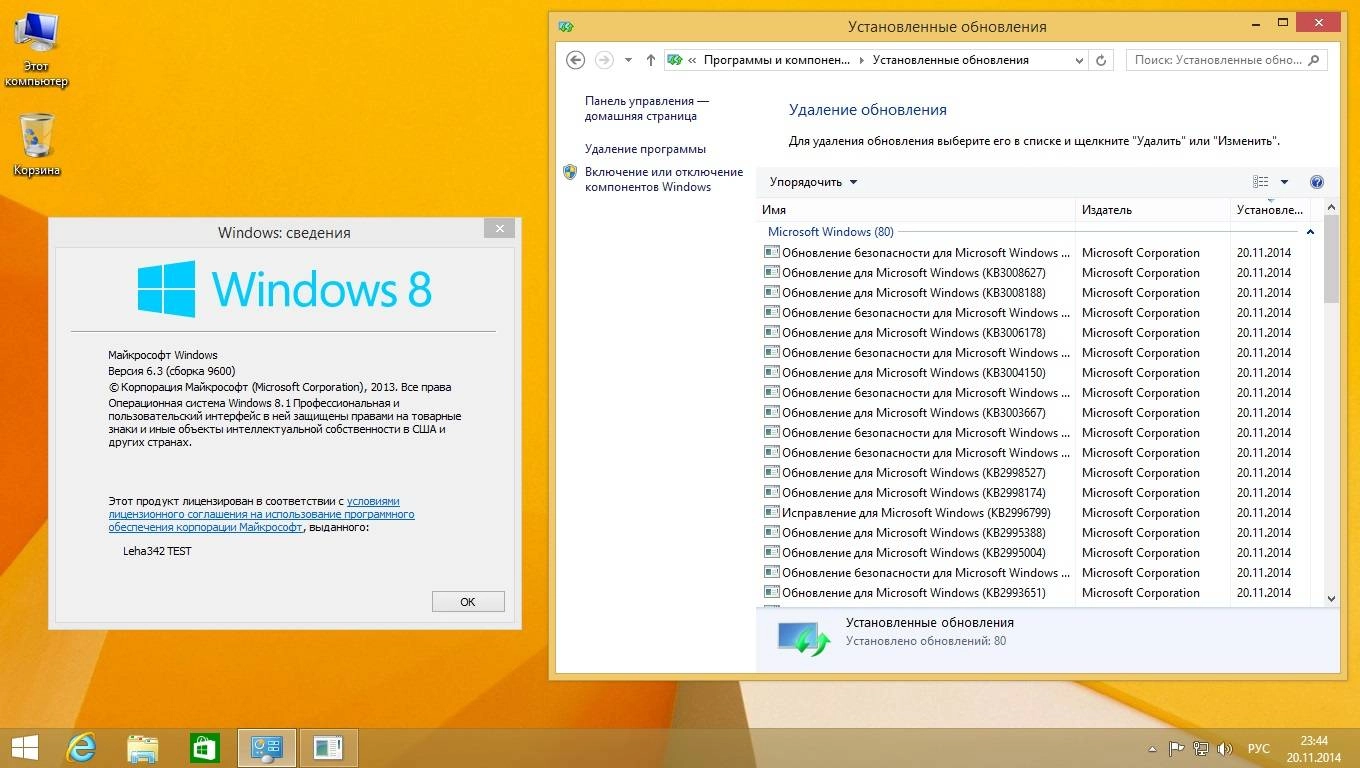This screenshot has height=768, width=1360.
Task: Open Этот компьютер desktop icon
Action: click(x=36, y=50)
